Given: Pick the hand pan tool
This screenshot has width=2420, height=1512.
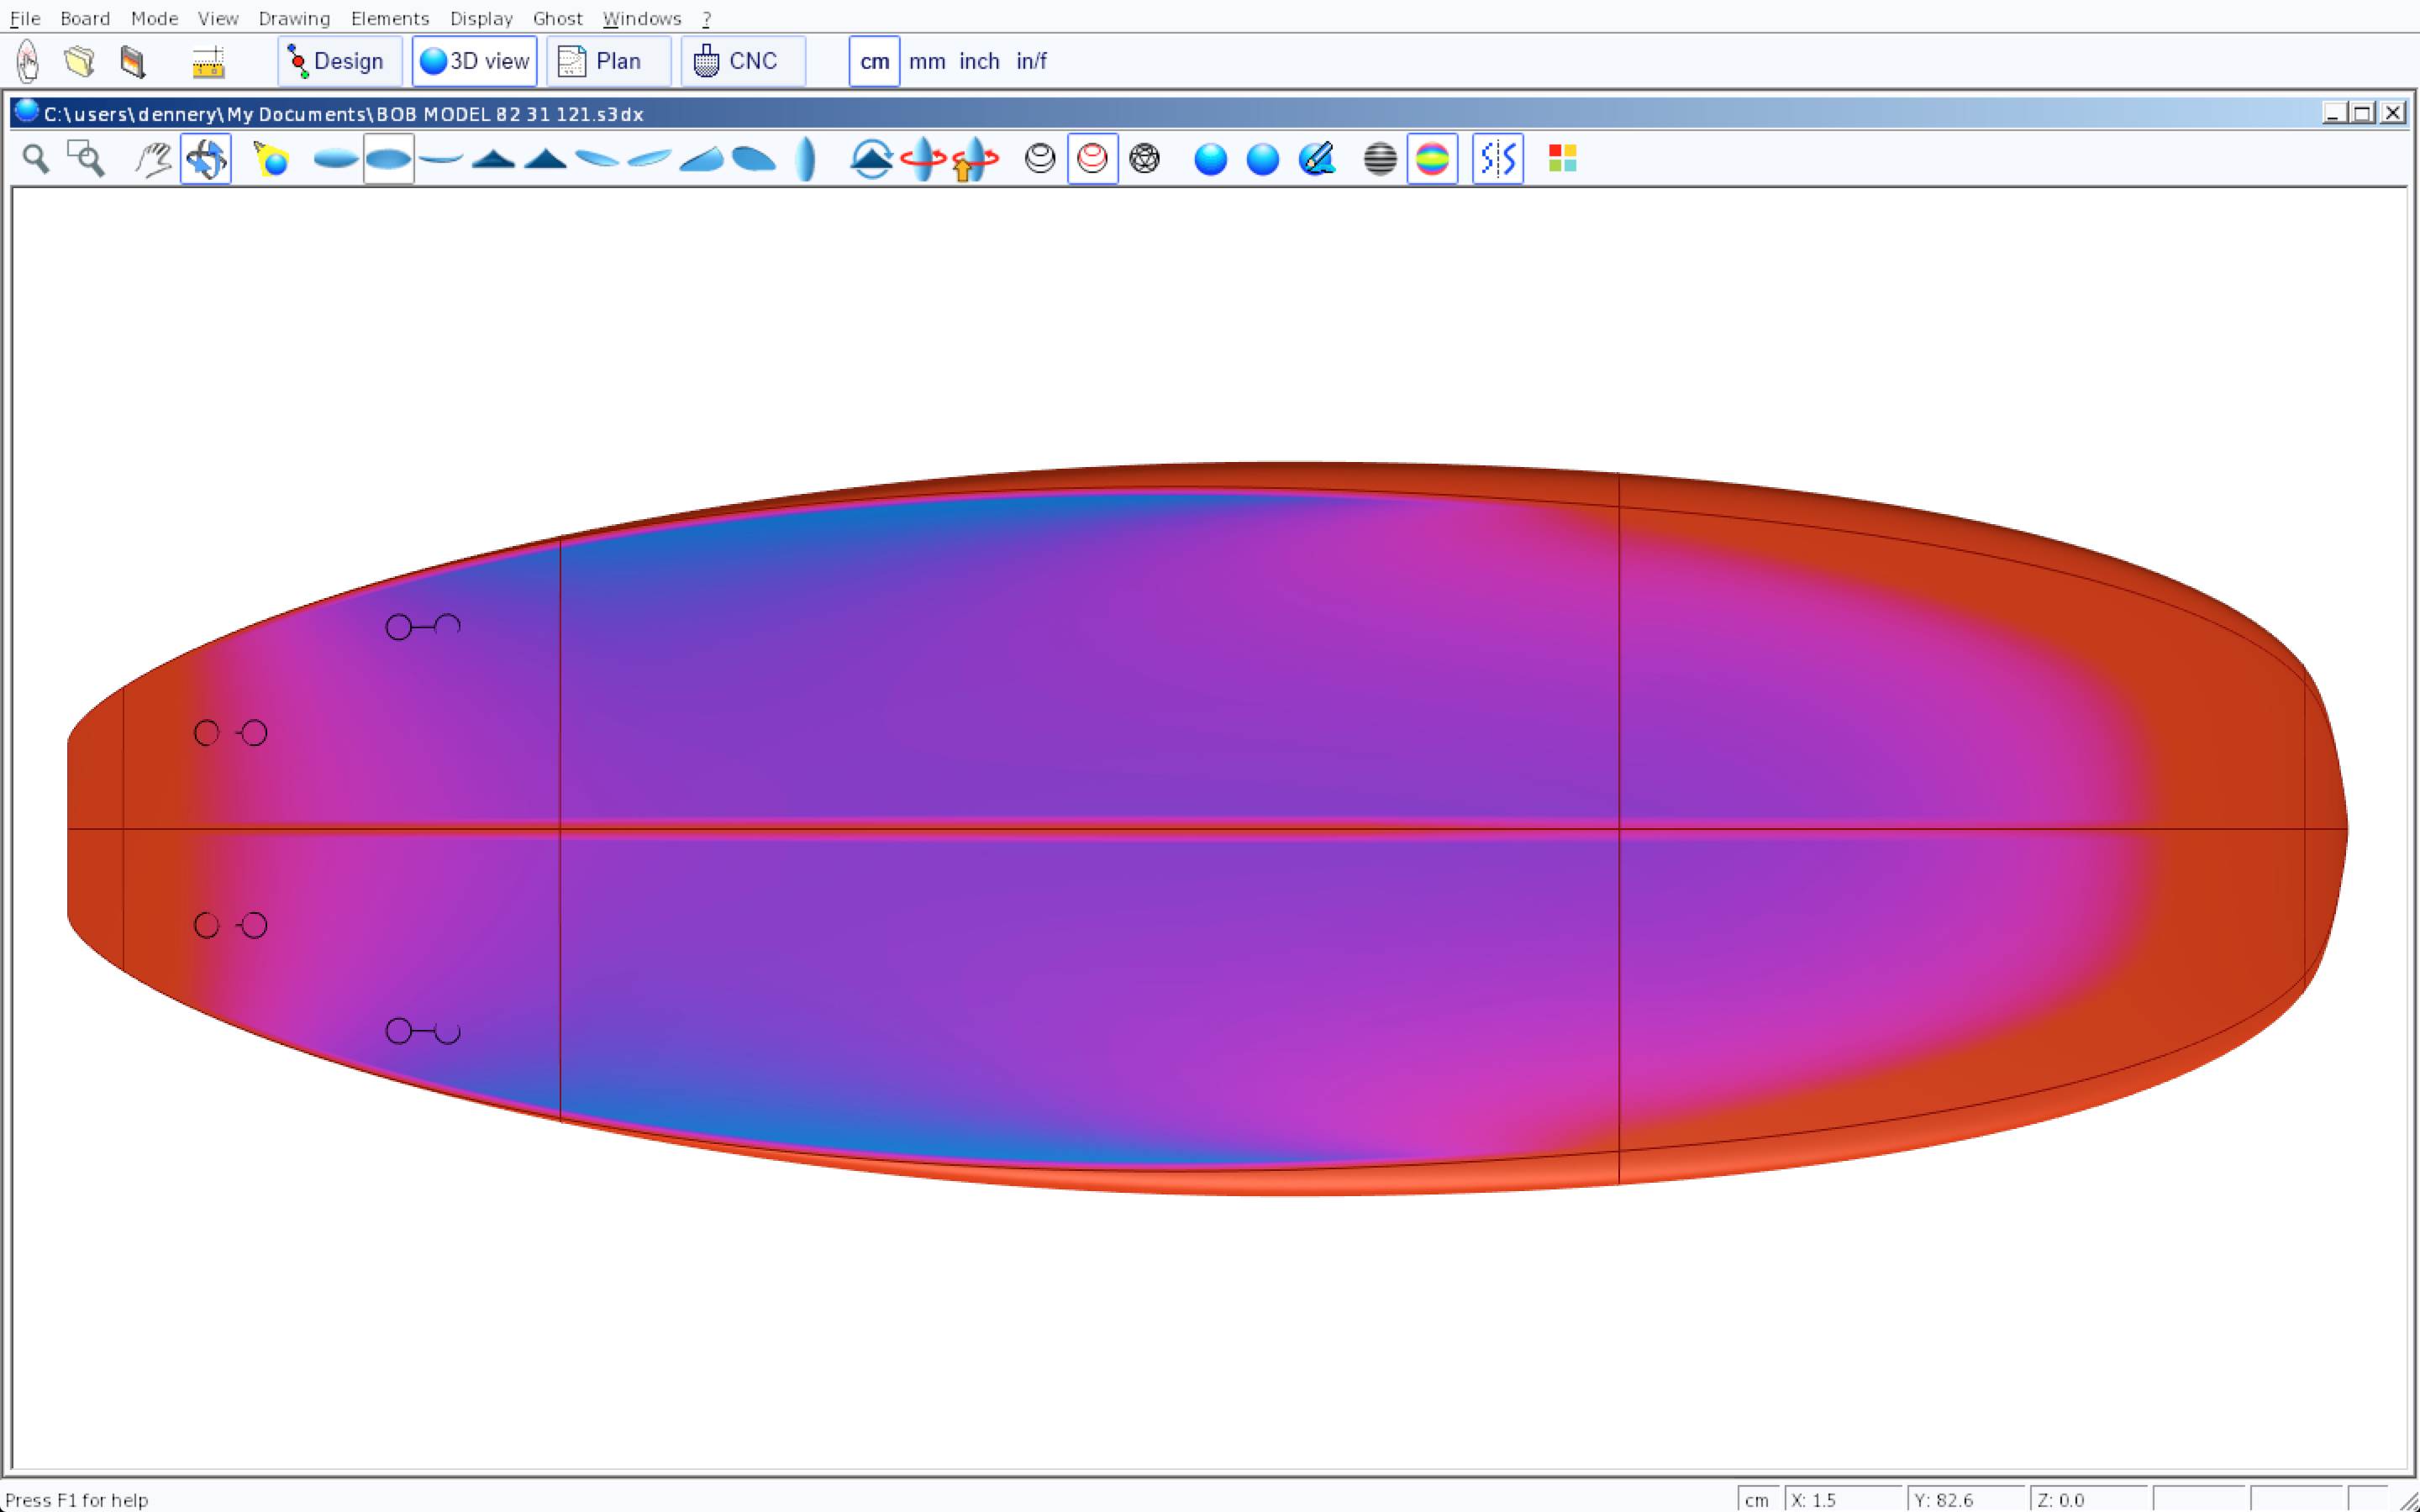Looking at the screenshot, I should point(153,159).
